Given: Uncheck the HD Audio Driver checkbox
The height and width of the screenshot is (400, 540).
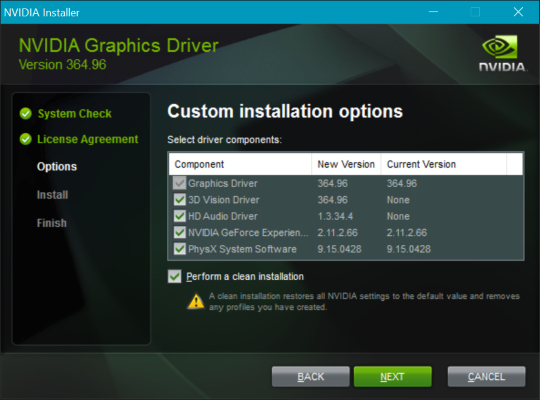Looking at the screenshot, I should click(179, 216).
